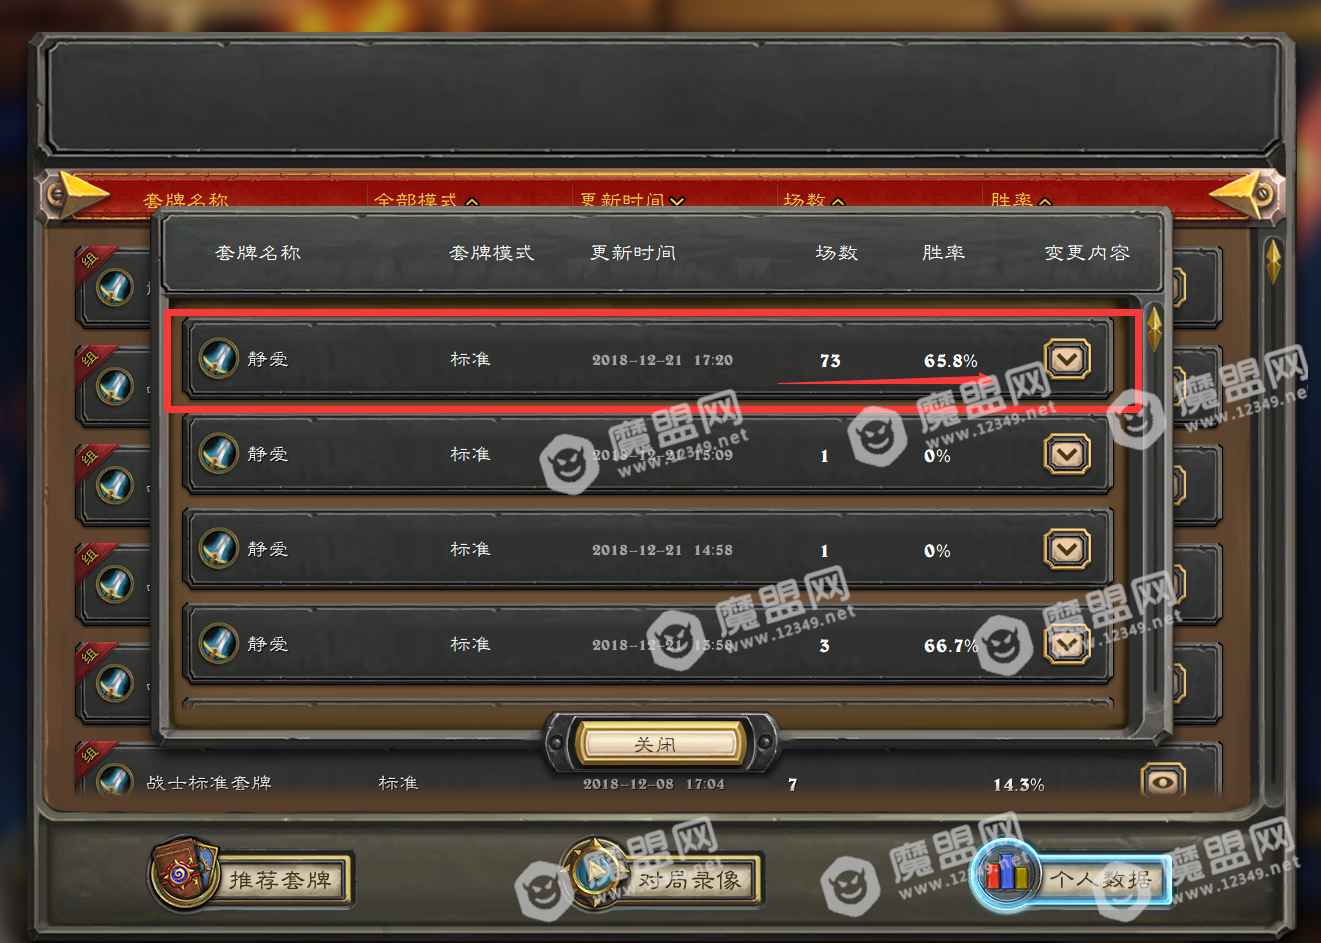Expand the changes for the 66.7% win-rate deck
The width and height of the screenshot is (1321, 943).
pyautogui.click(x=1067, y=644)
